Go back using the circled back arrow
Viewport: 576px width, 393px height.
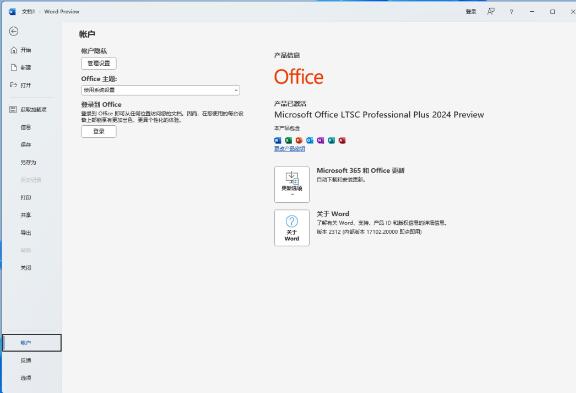click(x=14, y=32)
